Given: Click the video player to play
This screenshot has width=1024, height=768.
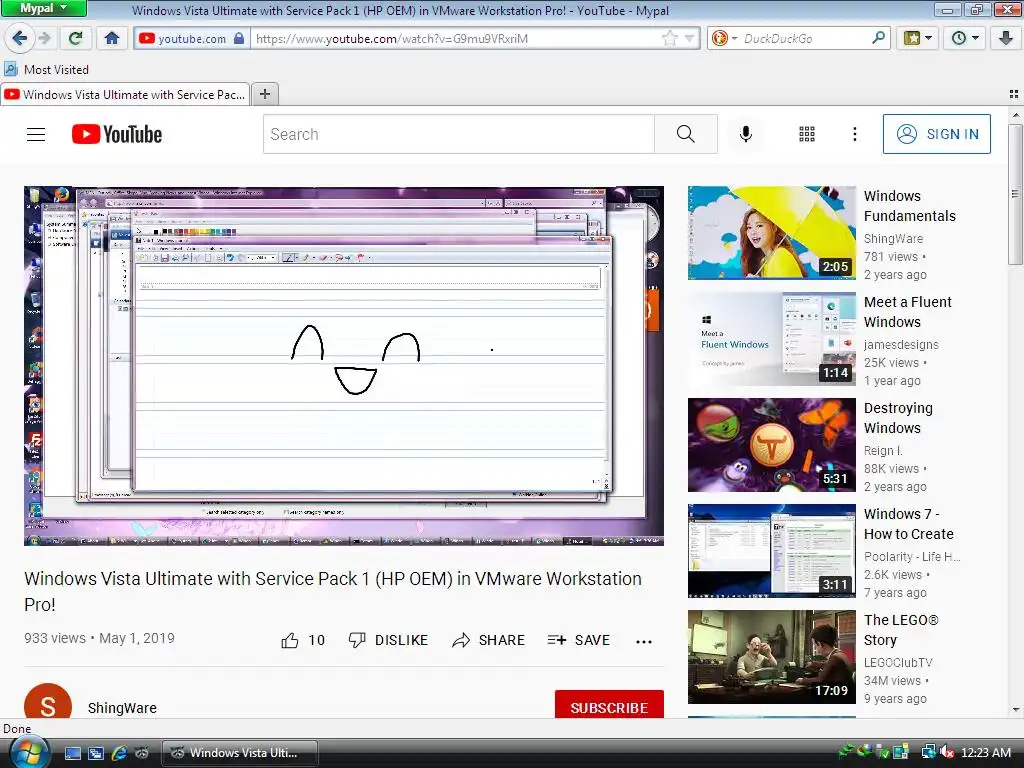Looking at the screenshot, I should click(x=344, y=366).
